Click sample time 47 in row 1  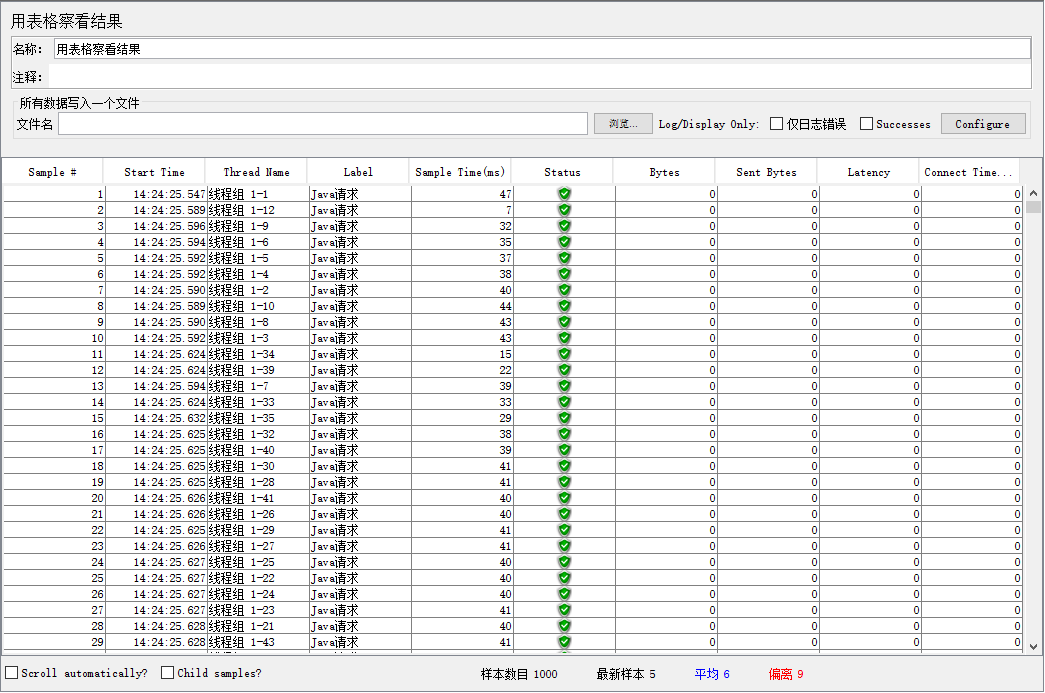[x=462, y=194]
